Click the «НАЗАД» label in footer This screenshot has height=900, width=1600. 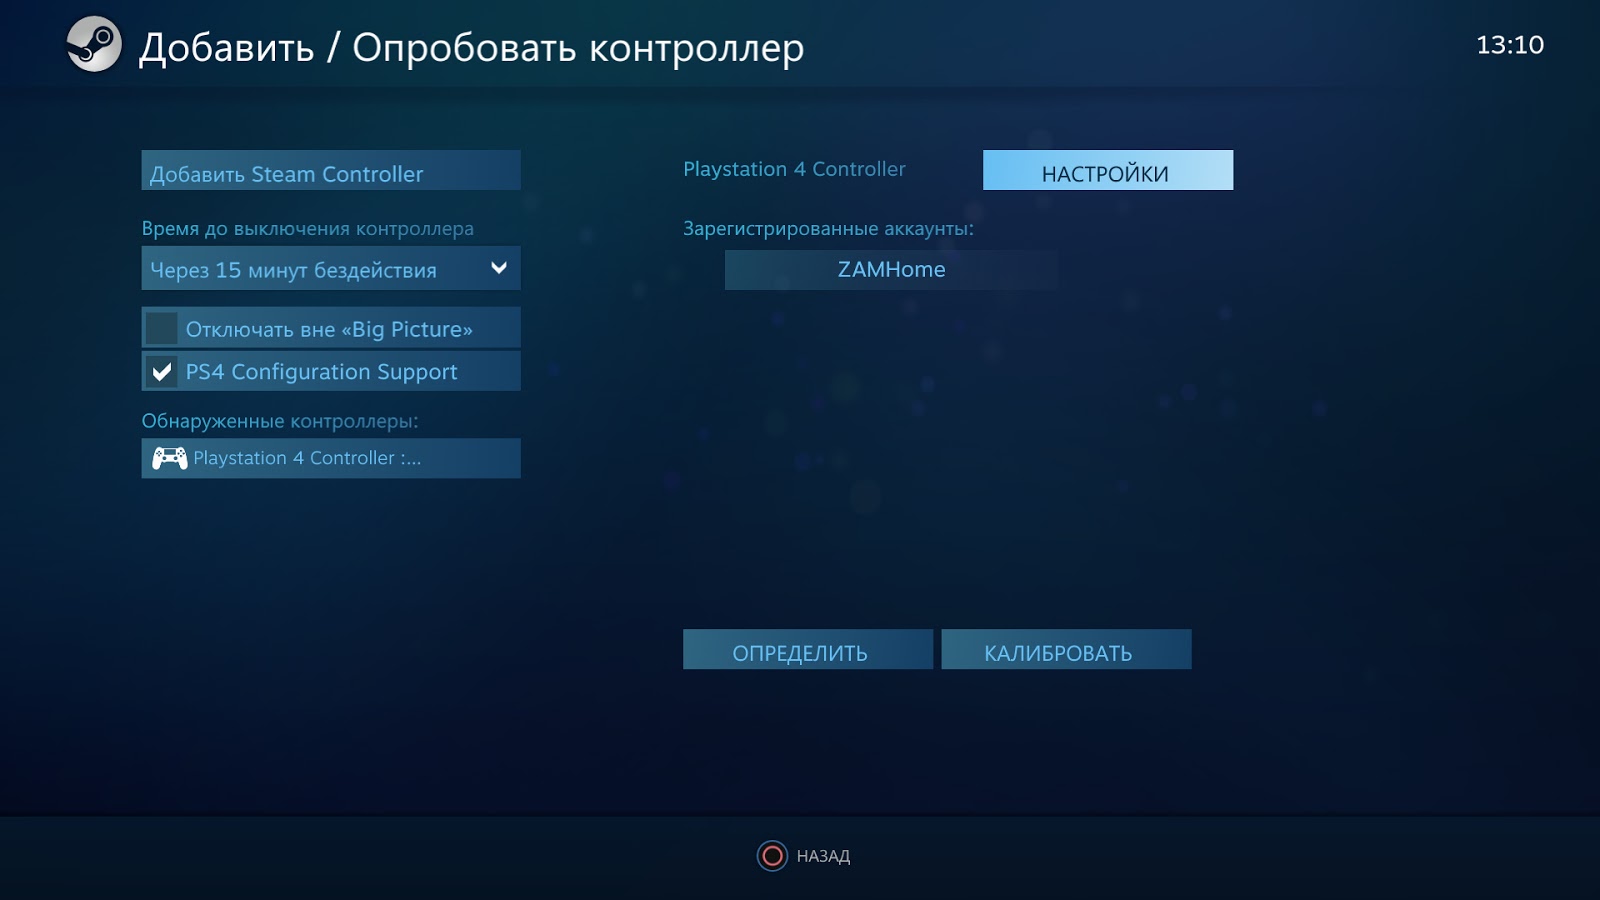(x=823, y=856)
